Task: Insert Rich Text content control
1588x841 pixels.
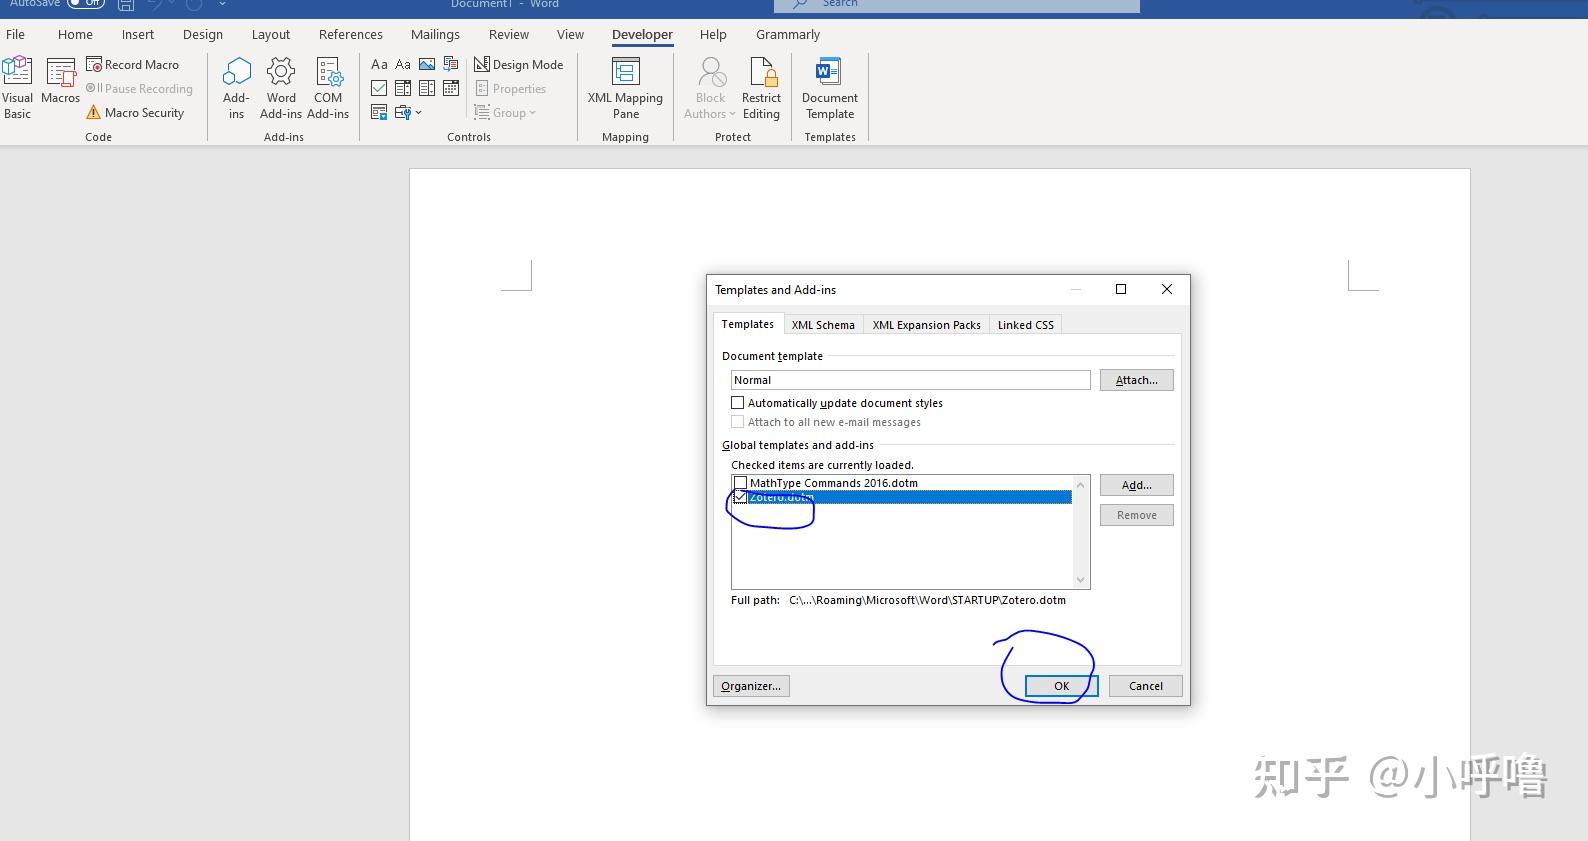Action: coord(379,64)
